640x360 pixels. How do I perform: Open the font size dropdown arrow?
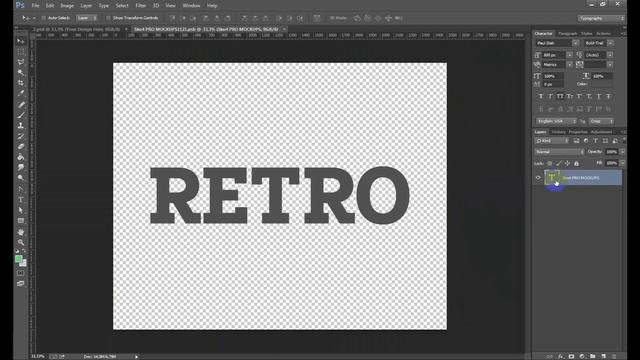point(569,55)
